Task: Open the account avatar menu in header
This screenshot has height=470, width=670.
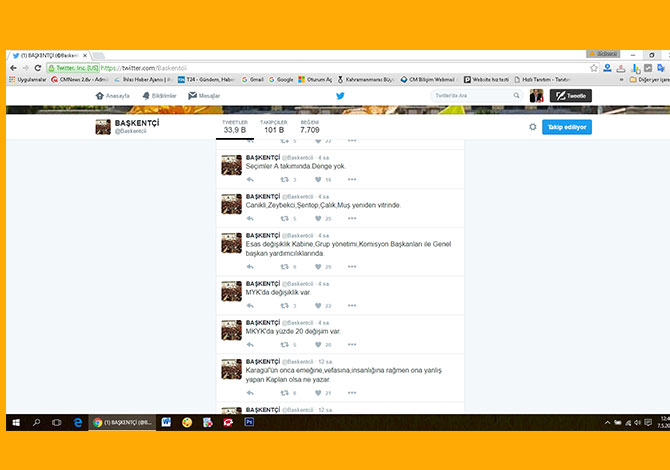Action: (x=537, y=96)
